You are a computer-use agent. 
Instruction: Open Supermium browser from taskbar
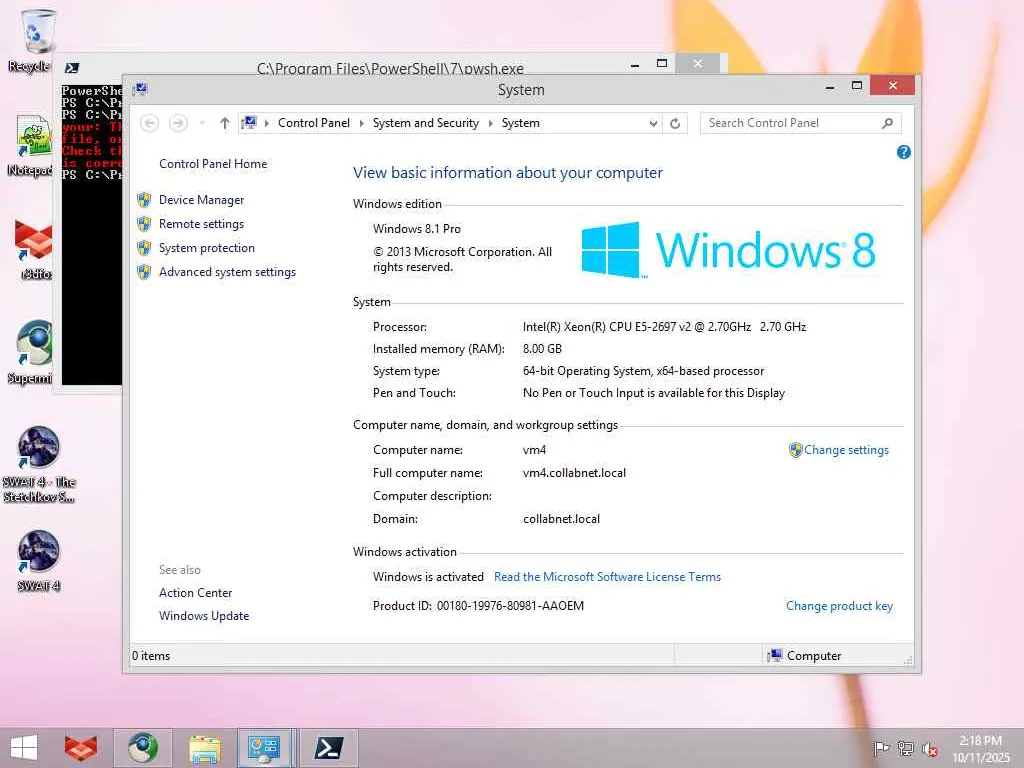coord(143,748)
